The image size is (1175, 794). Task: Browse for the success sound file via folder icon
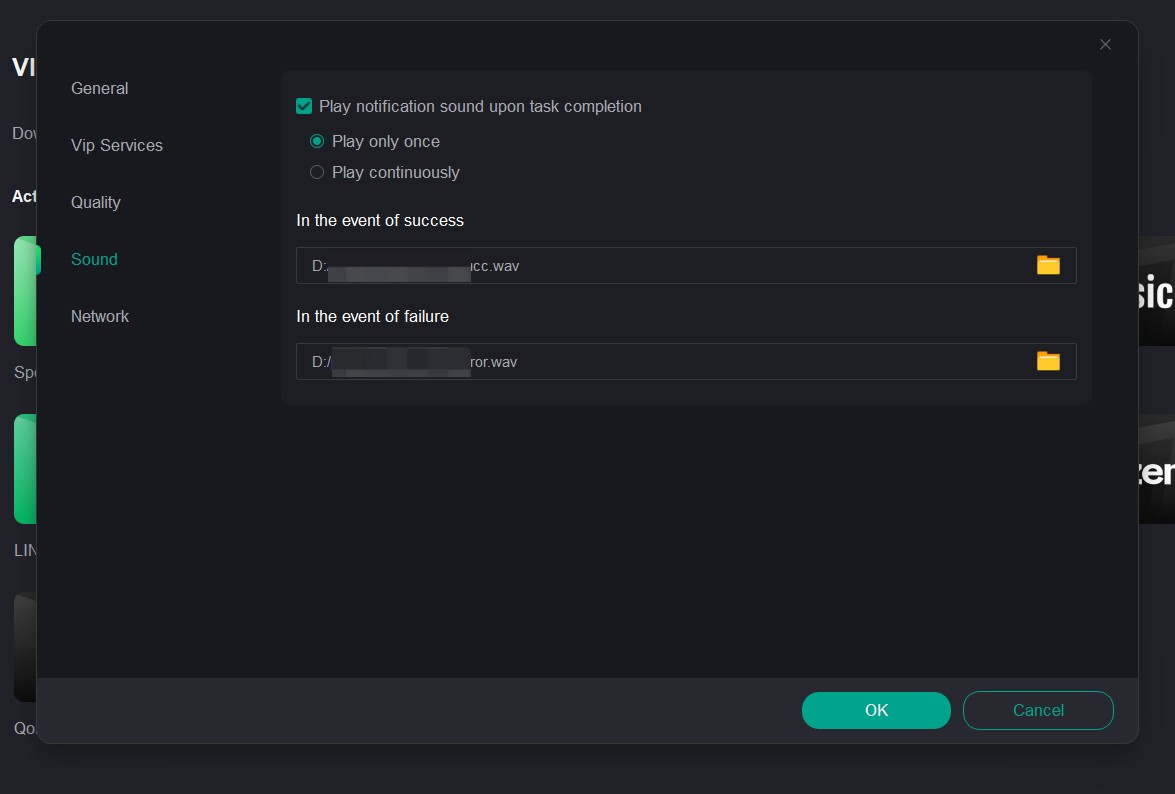[1048, 265]
